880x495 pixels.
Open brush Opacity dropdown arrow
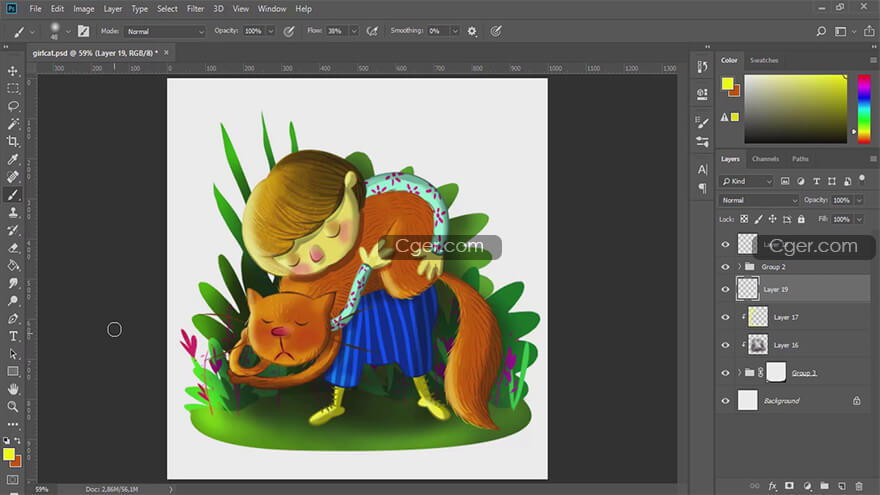coord(271,31)
